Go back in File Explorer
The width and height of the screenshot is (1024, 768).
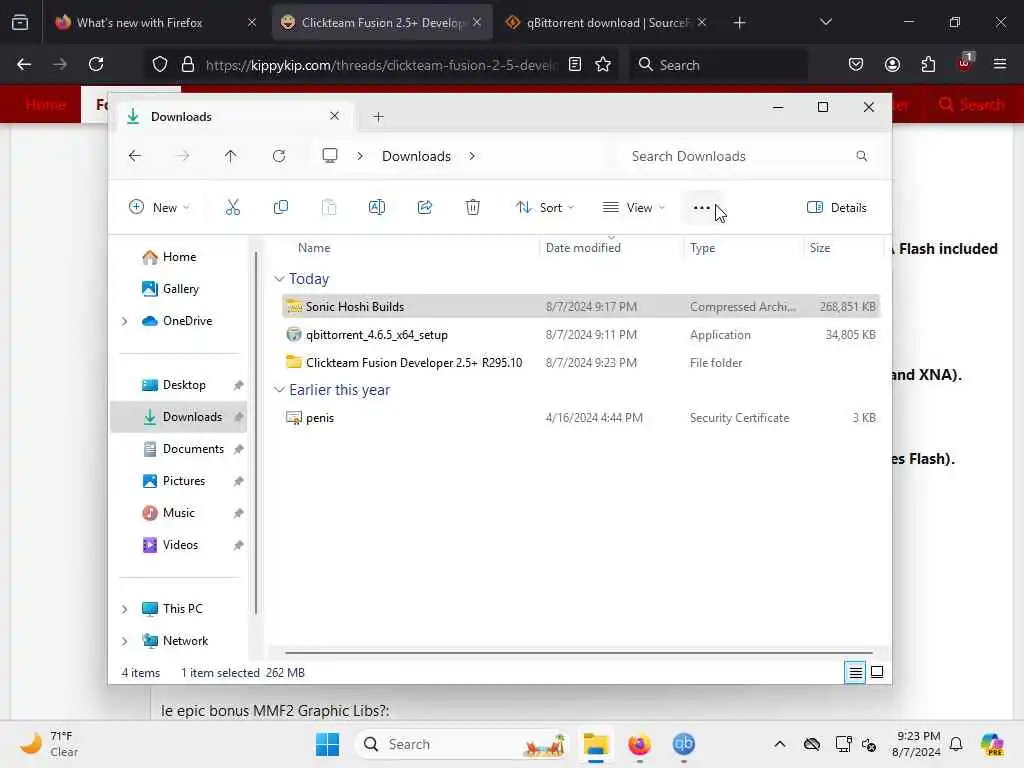point(135,156)
